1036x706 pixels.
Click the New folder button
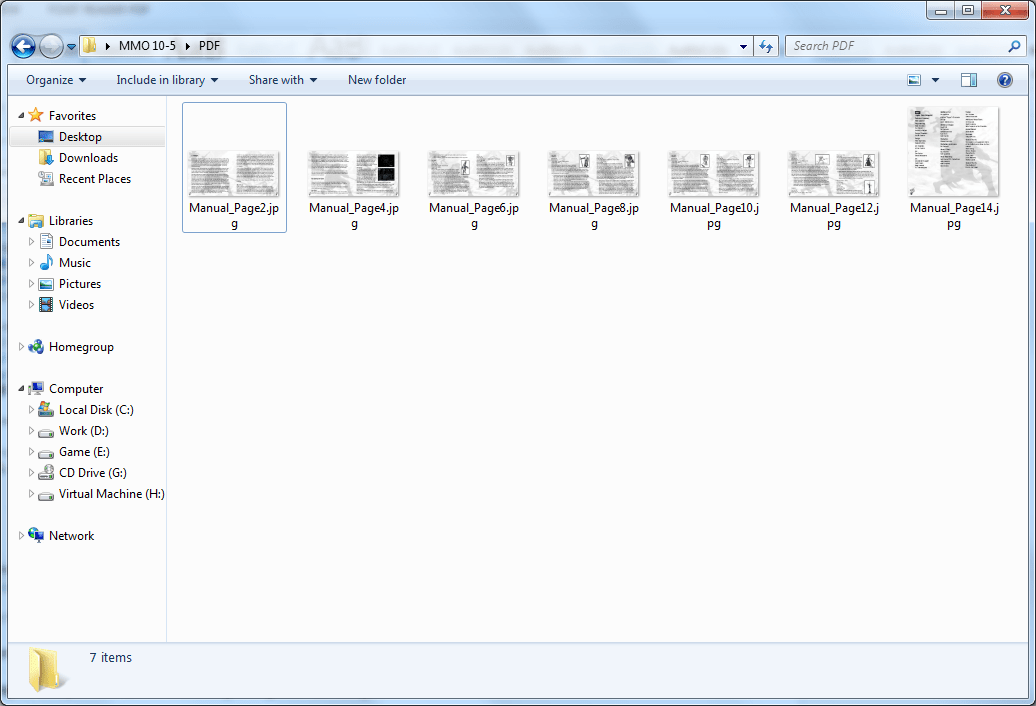[x=377, y=80]
